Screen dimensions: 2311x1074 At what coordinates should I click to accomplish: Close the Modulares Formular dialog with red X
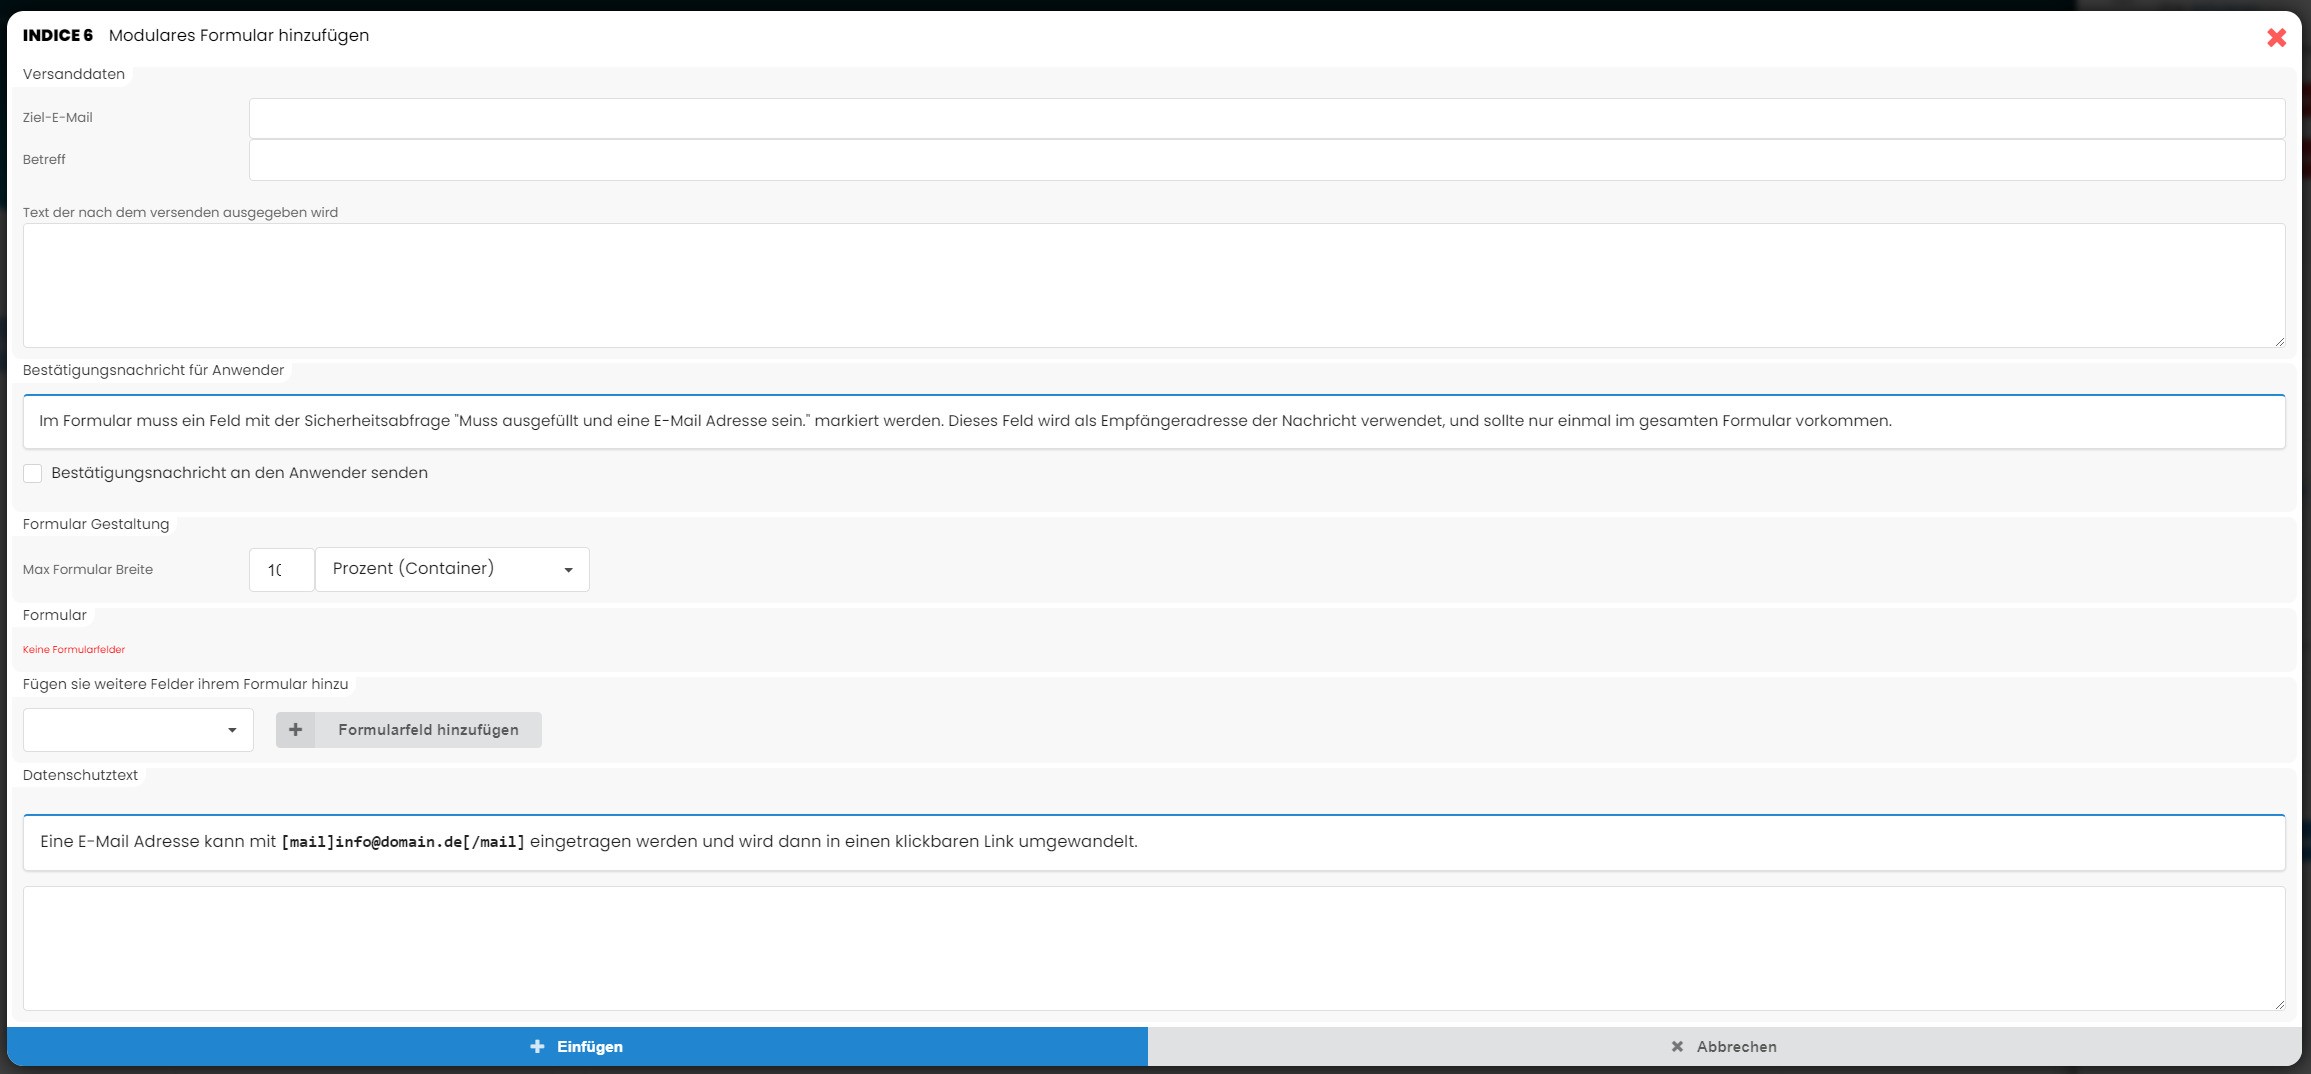point(2276,37)
